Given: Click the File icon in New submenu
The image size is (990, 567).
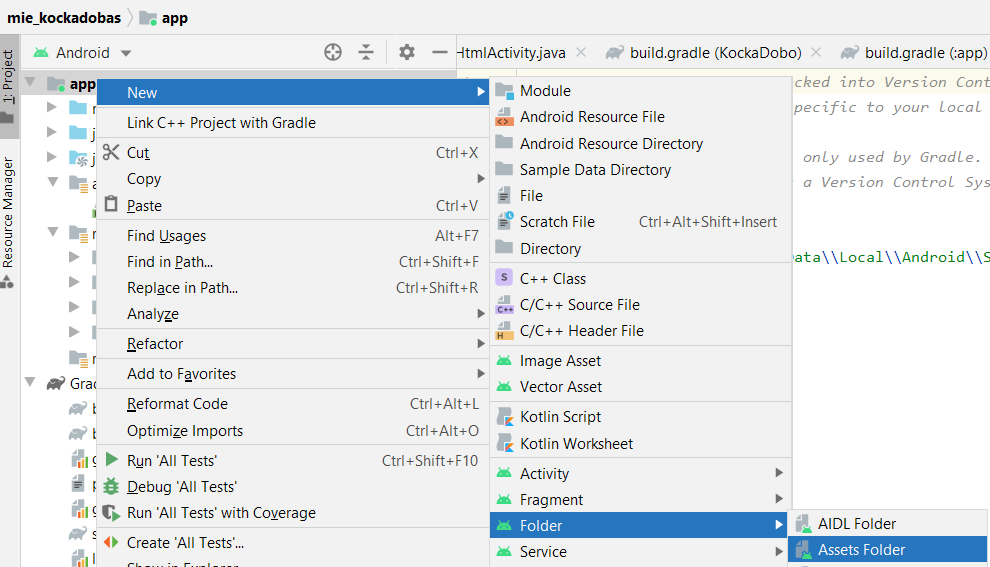Looking at the screenshot, I should pos(504,195).
